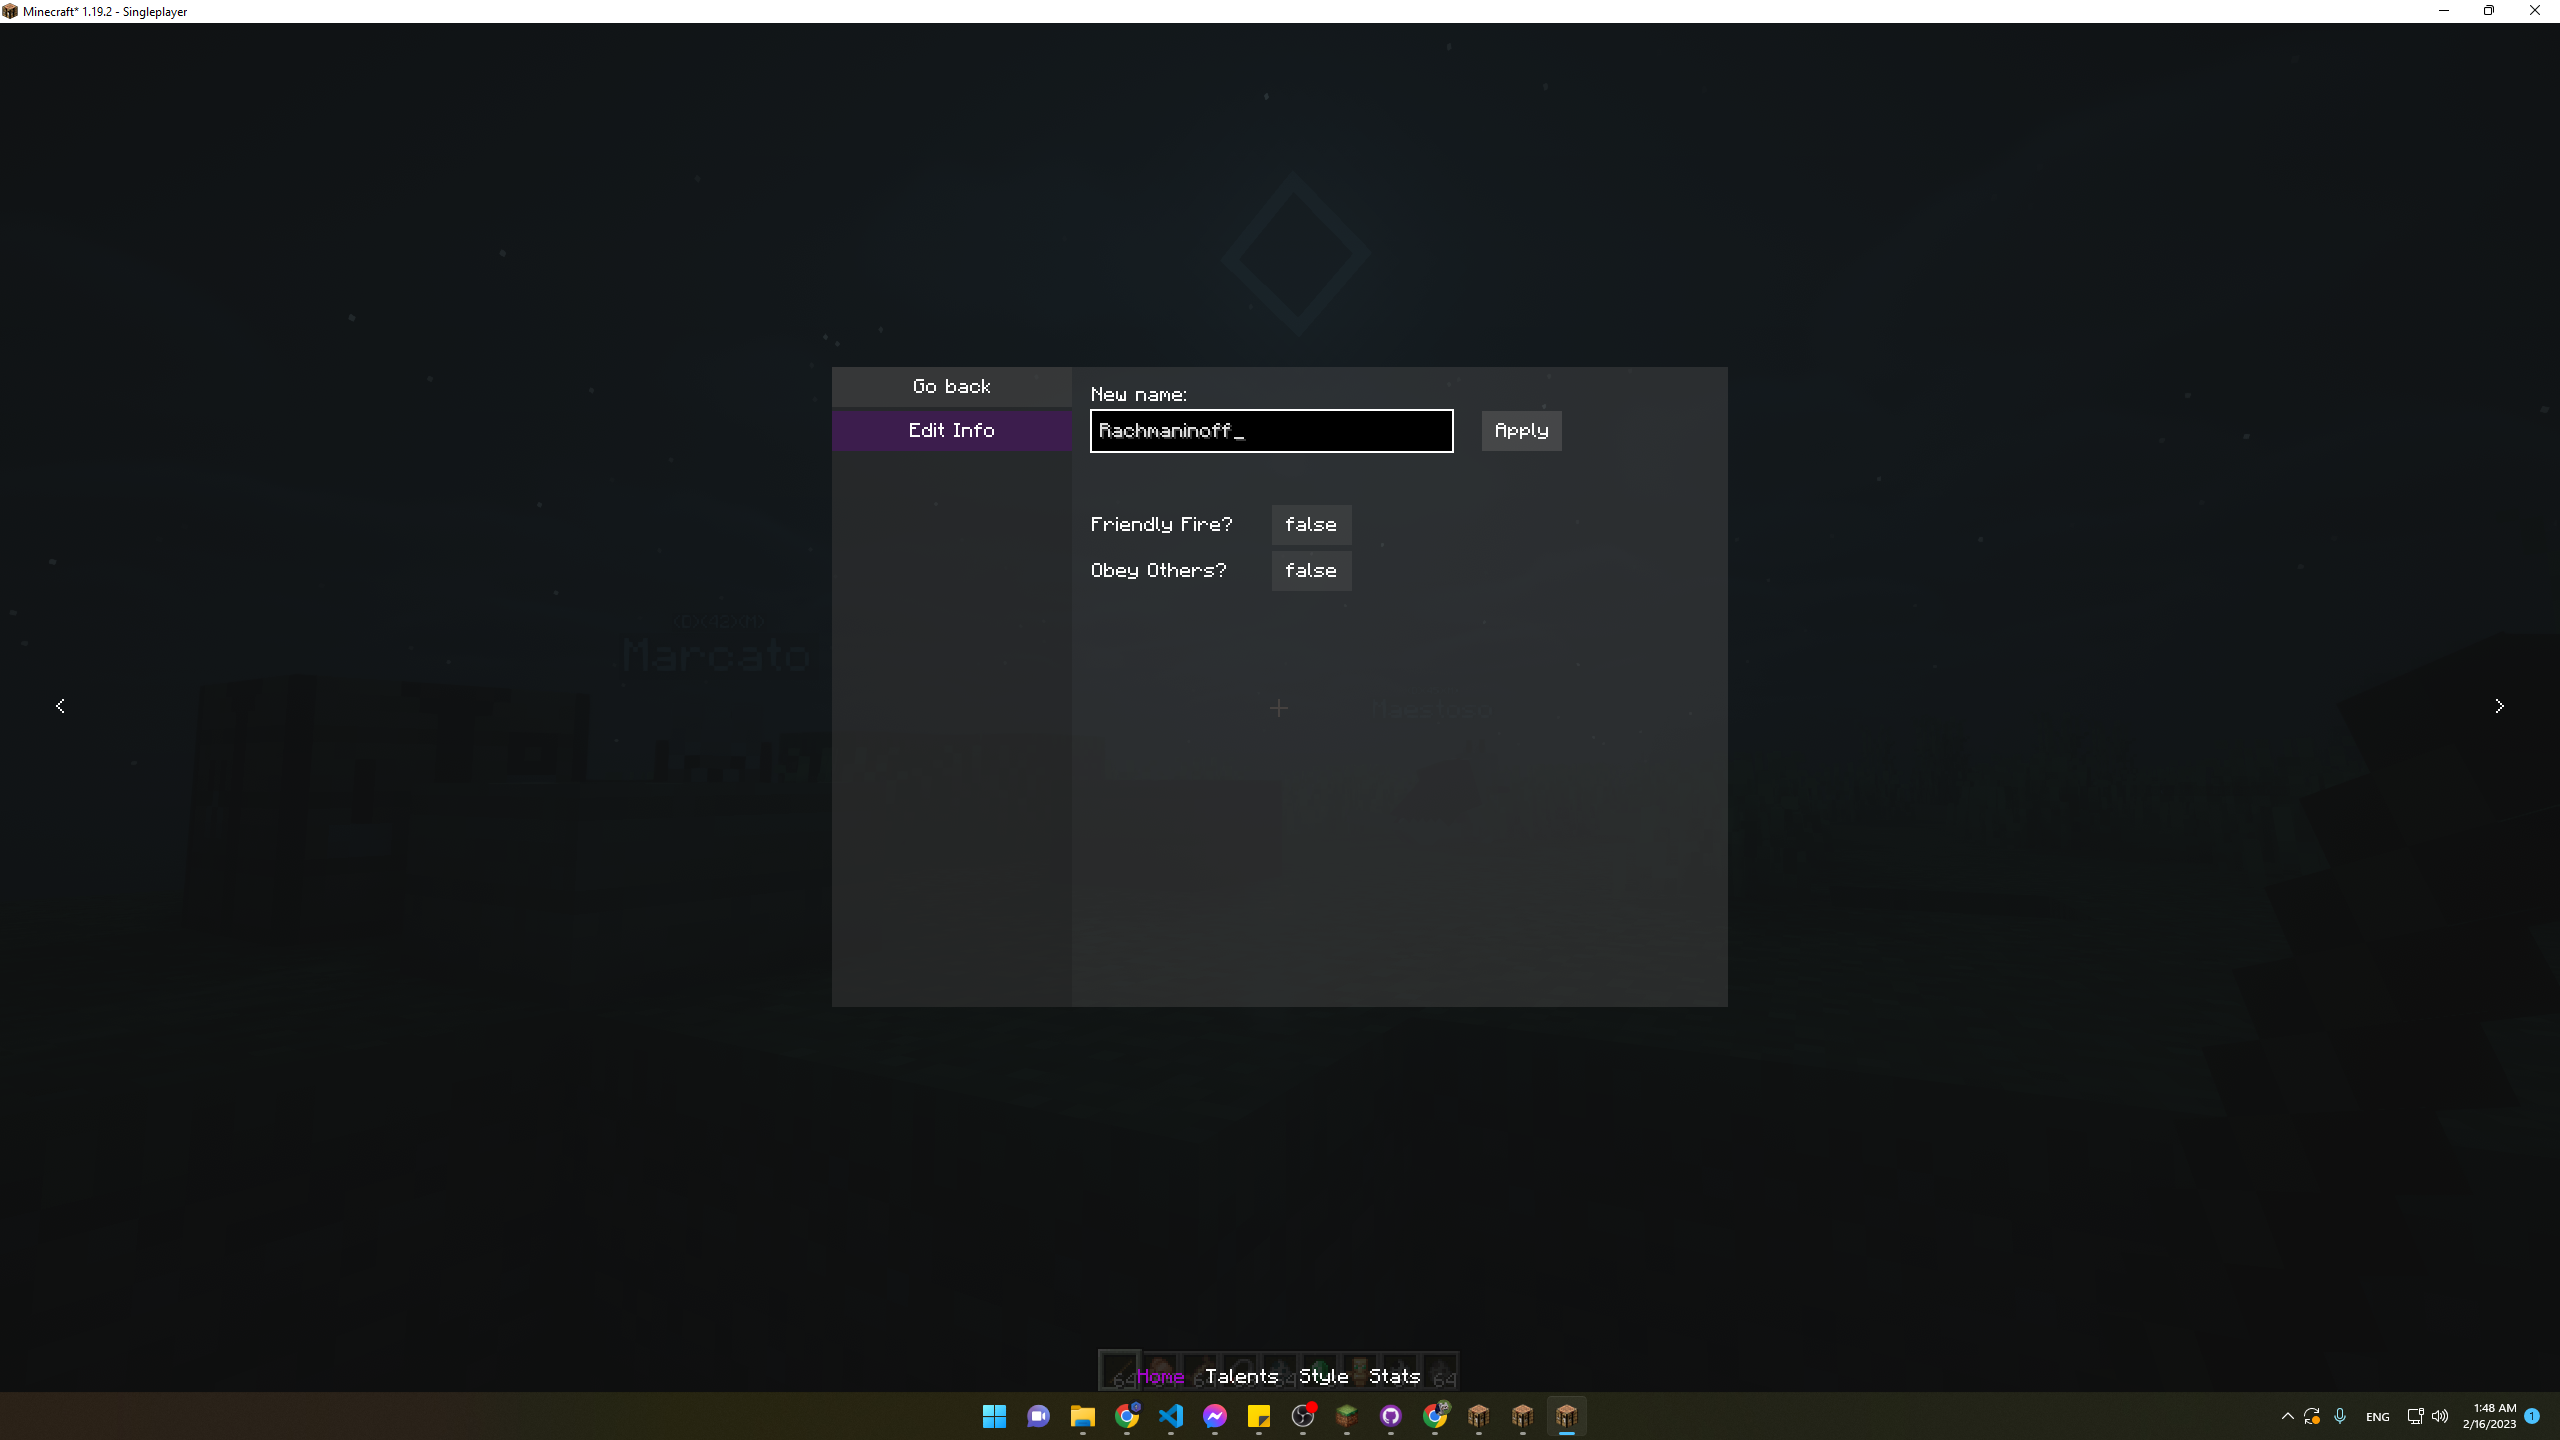Click the microphone tray icon
The height and width of the screenshot is (1440, 2560).
coord(2340,1416)
